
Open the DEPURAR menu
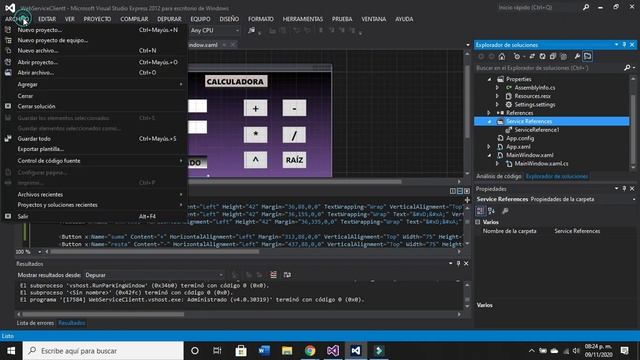[x=169, y=19]
